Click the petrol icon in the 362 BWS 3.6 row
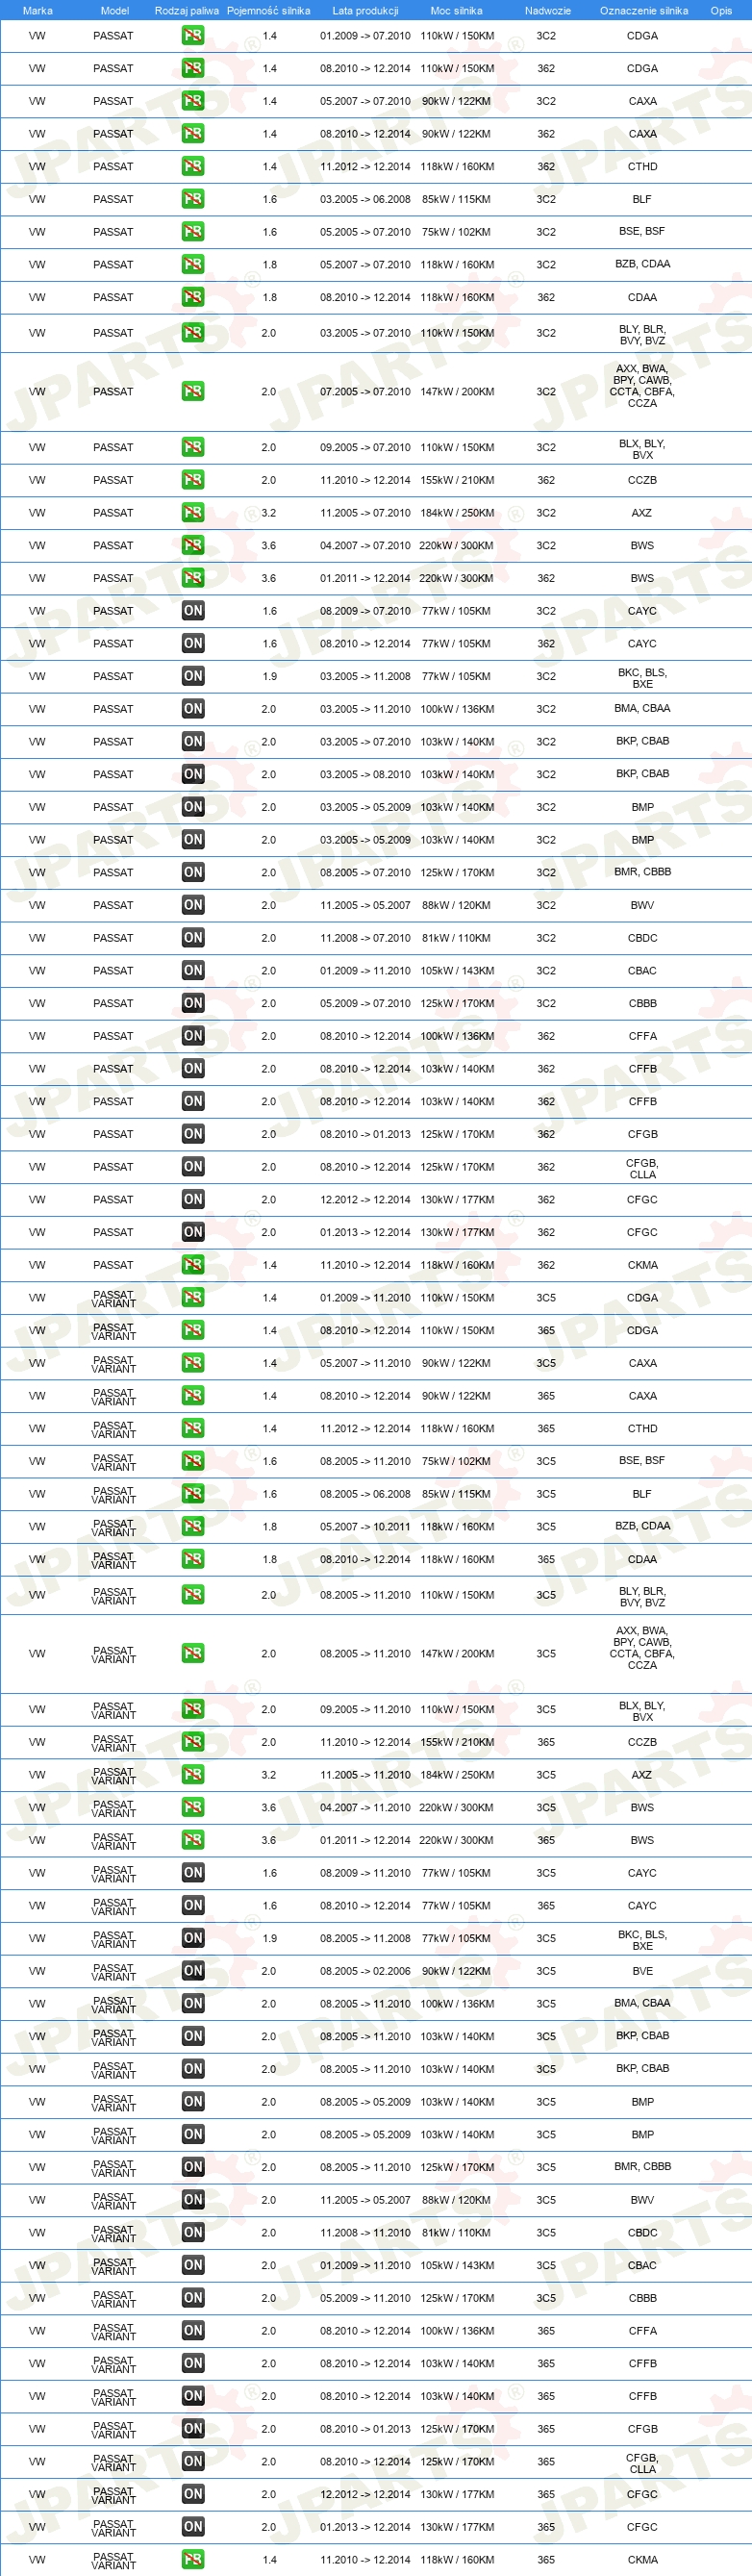This screenshot has height=2576, width=752. pos(193,578)
